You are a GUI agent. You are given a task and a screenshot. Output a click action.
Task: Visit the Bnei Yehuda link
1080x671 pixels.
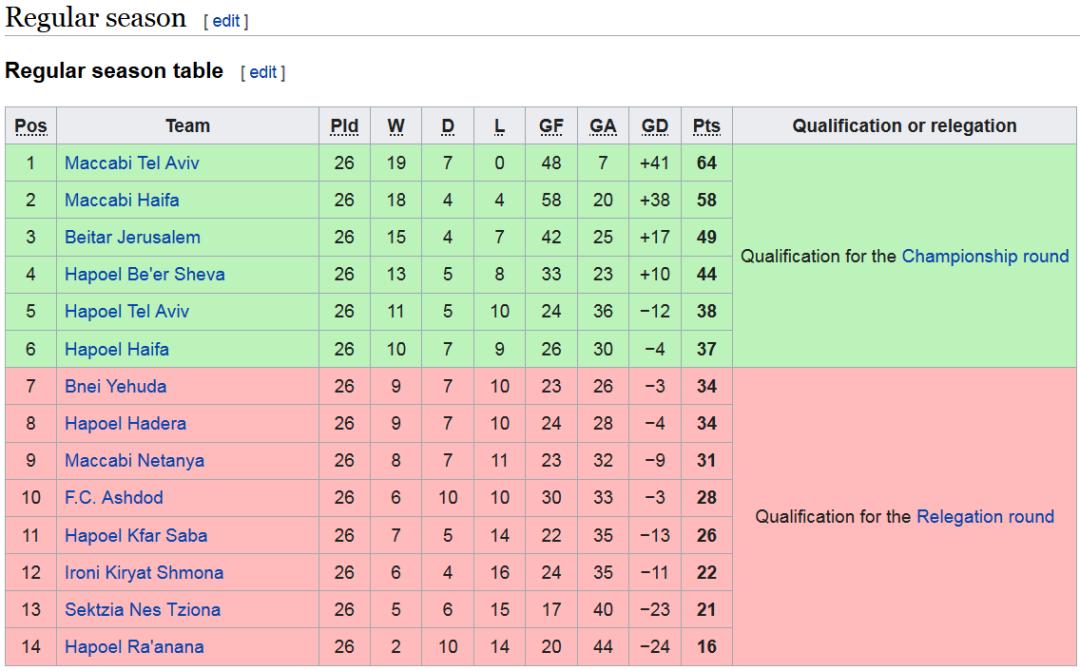click(116, 386)
